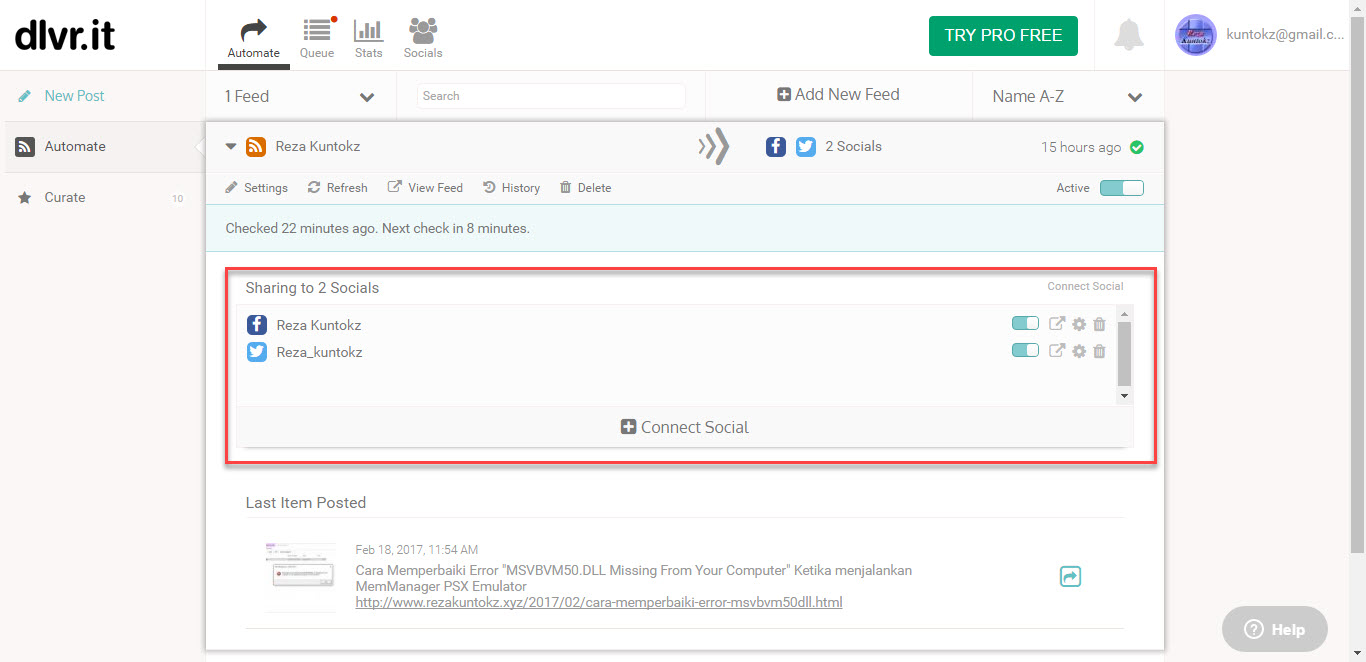1366x662 pixels.
Task: Click the 2 Socials label
Action: (853, 147)
